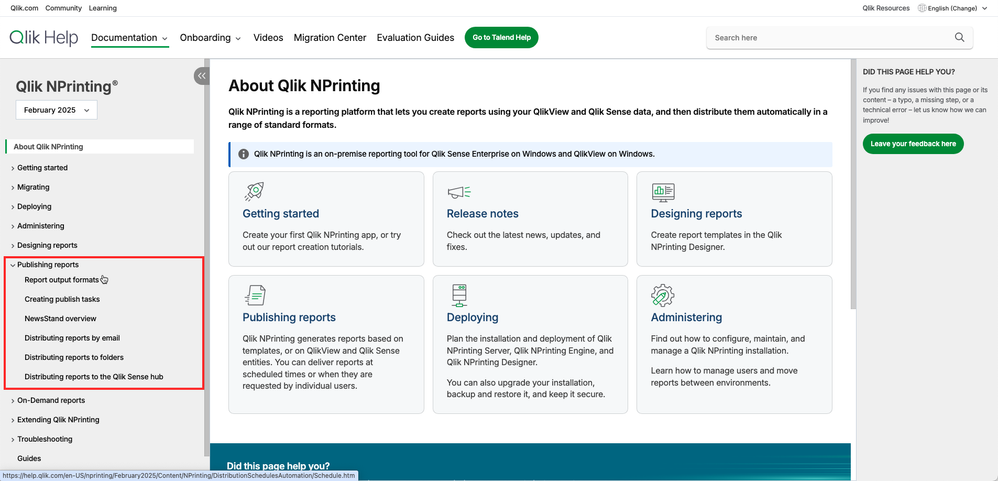Click the Publishing reports document icon
The width and height of the screenshot is (998, 481).
click(x=255, y=295)
